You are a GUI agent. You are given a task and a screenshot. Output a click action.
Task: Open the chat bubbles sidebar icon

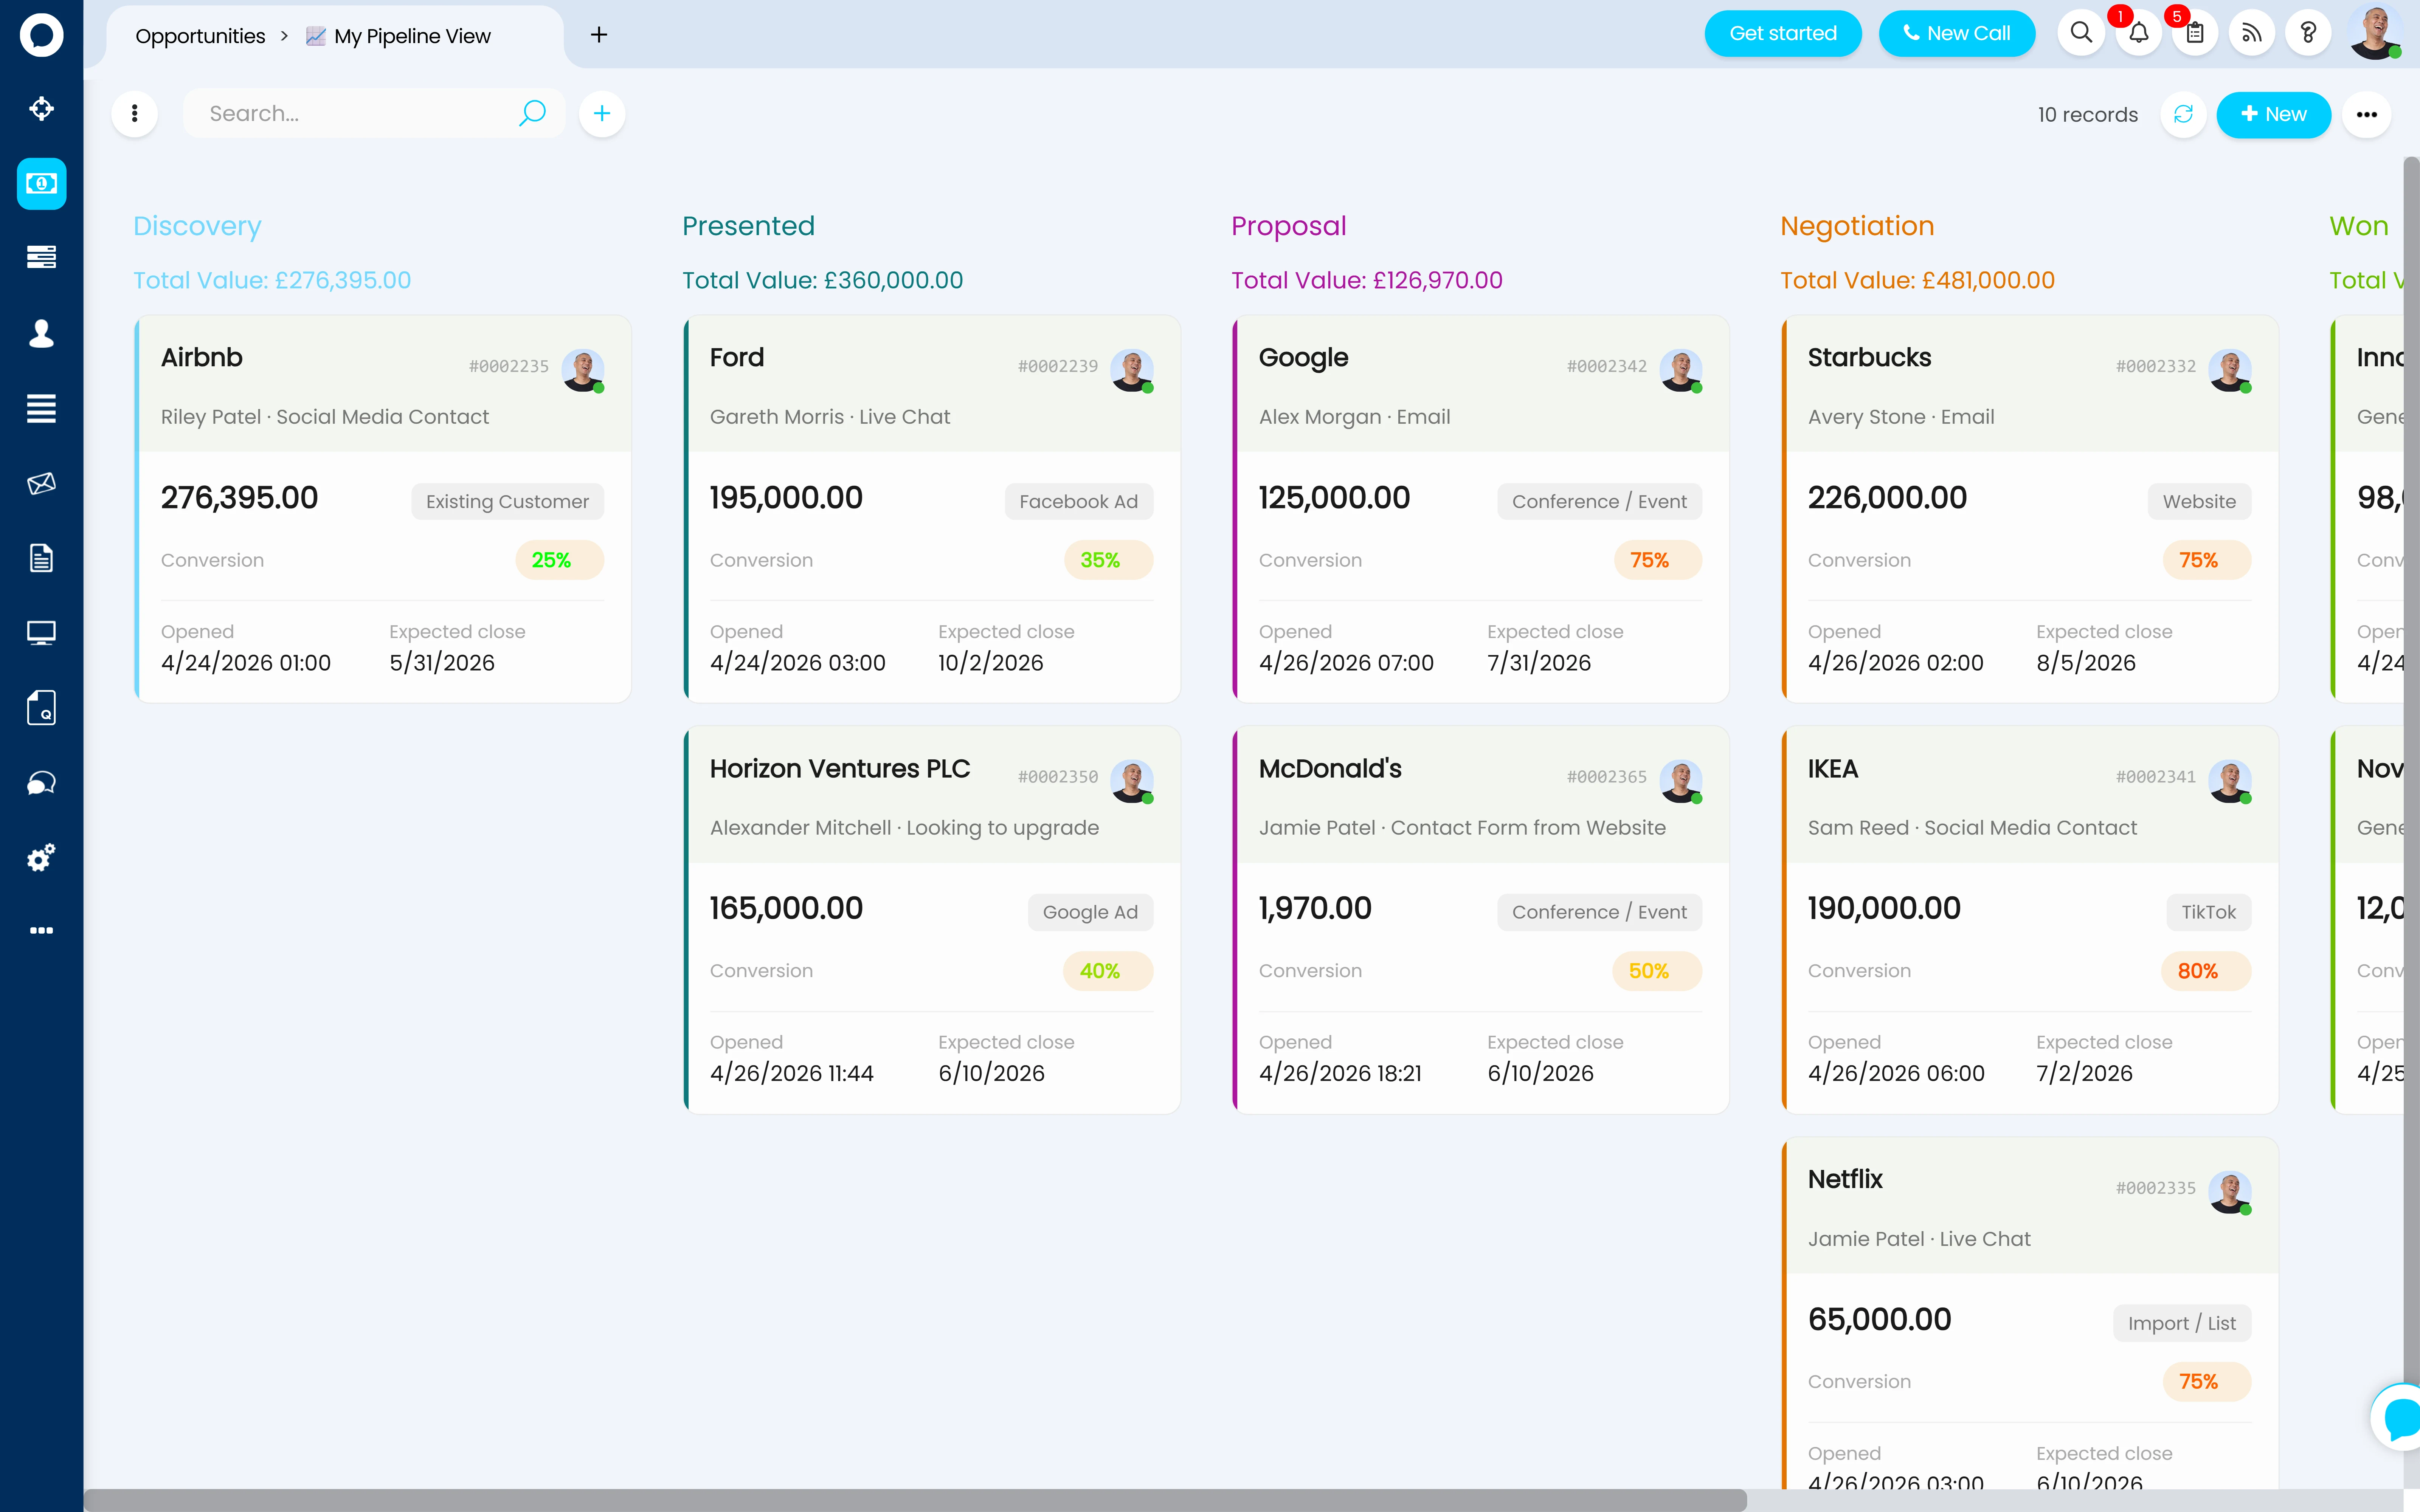pos(41,783)
